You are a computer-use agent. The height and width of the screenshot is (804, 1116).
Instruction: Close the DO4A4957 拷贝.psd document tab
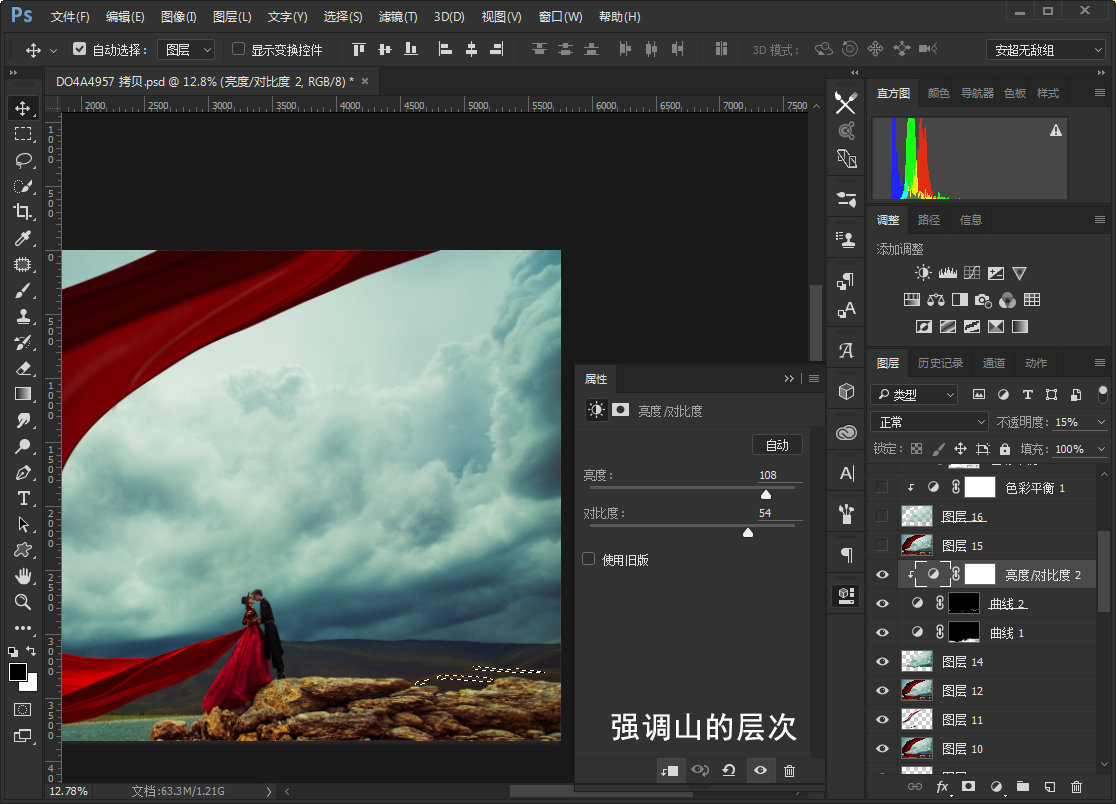pos(365,81)
